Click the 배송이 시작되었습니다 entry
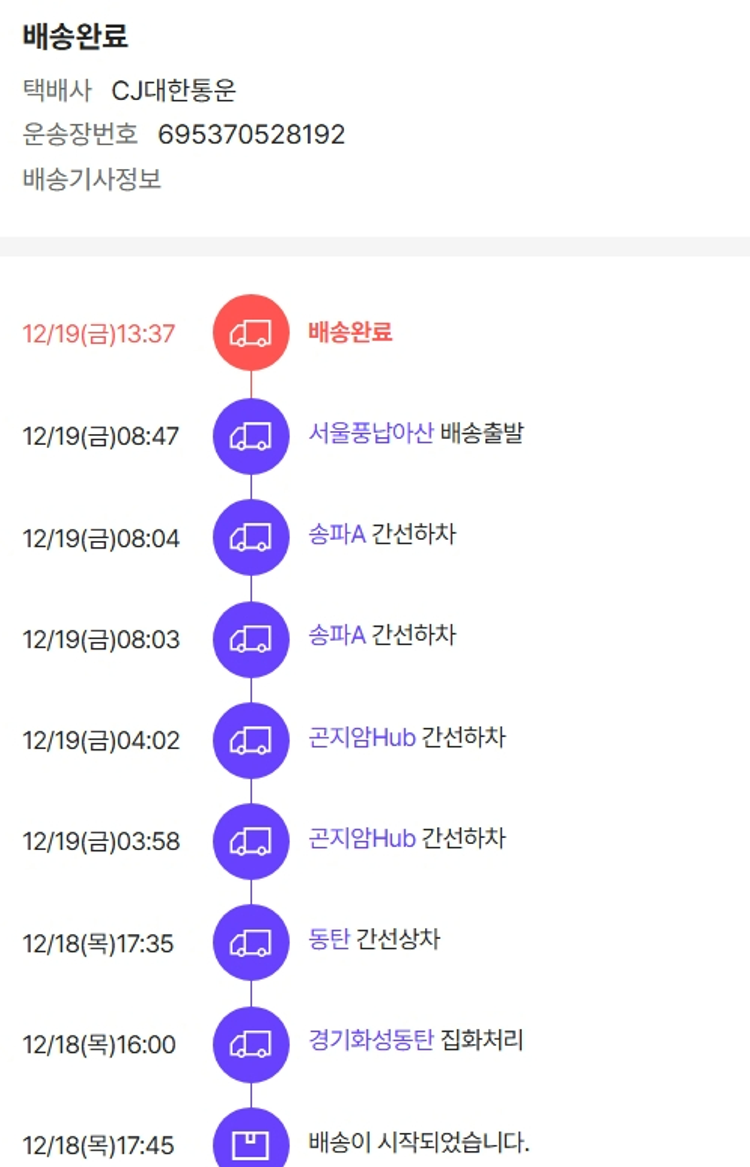Image resolution: width=750 pixels, height=1167 pixels. pyautogui.click(x=419, y=1142)
